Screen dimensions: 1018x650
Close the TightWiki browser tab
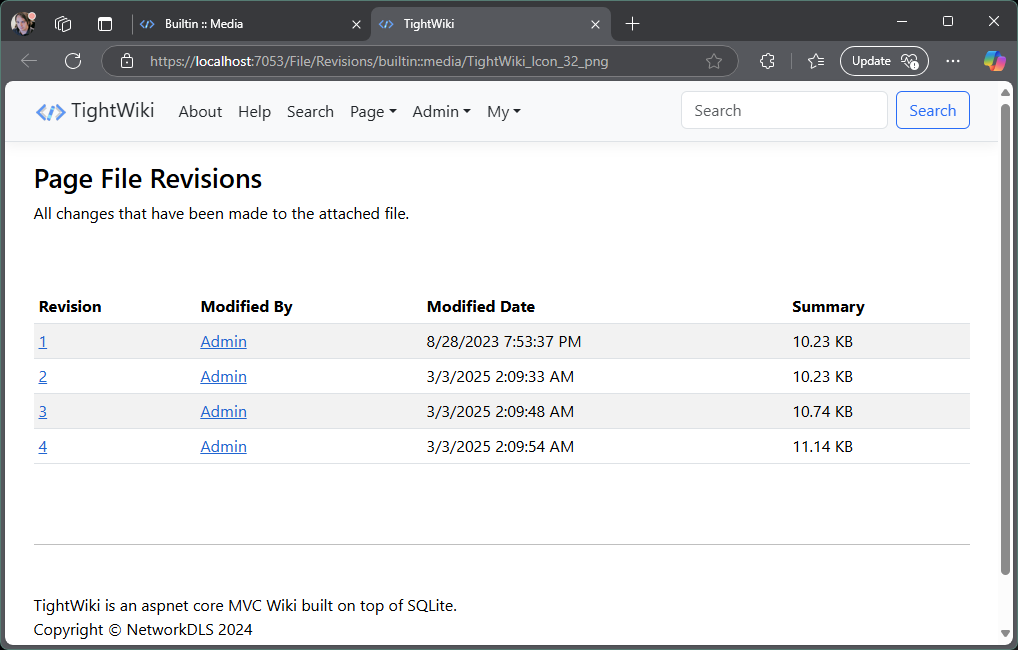[x=595, y=24]
